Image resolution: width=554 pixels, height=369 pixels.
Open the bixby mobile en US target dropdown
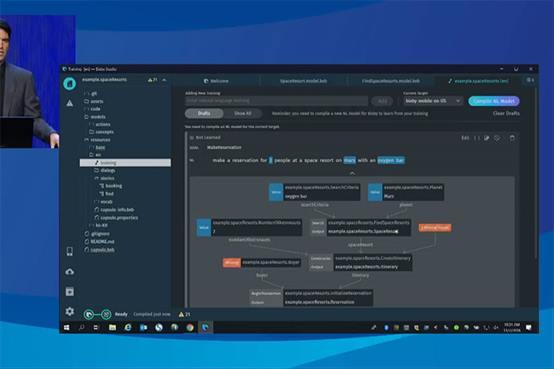tap(432, 101)
